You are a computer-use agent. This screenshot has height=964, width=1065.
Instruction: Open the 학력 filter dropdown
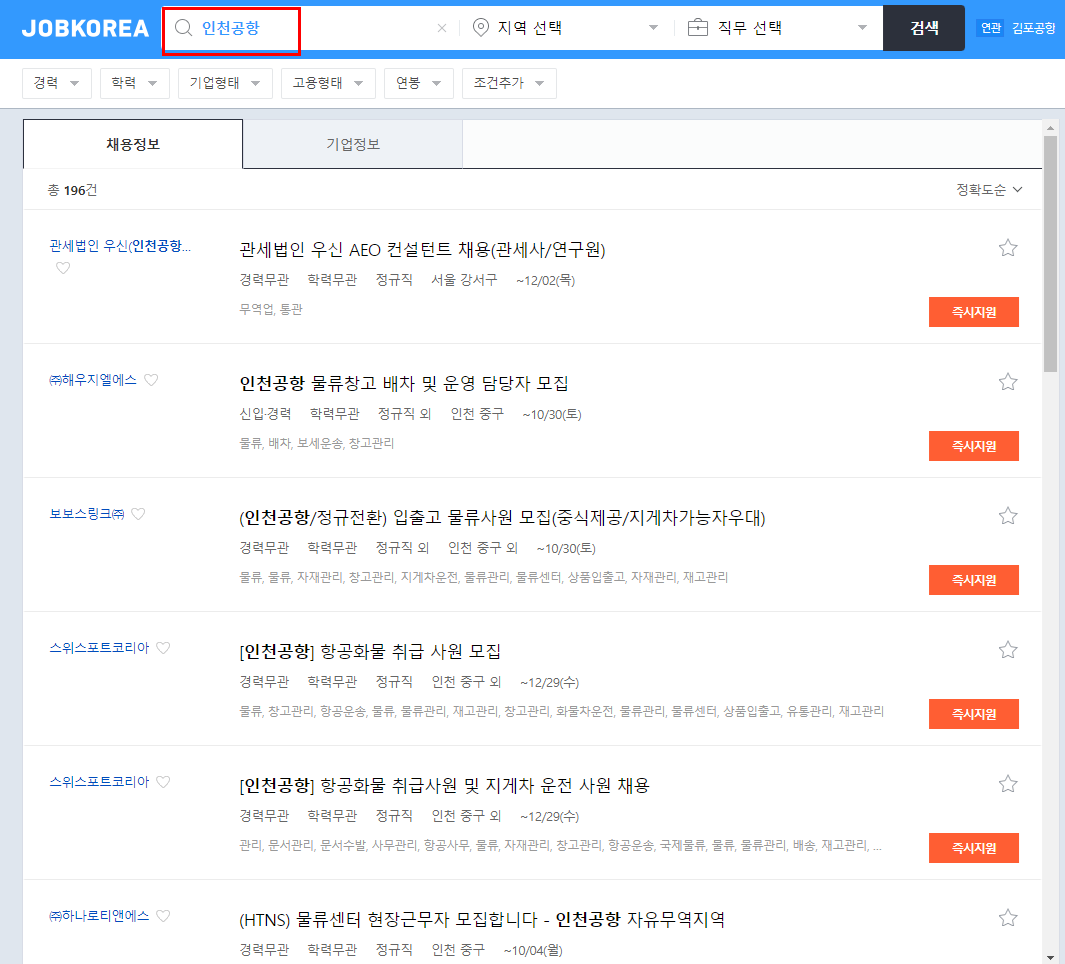pyautogui.click(x=134, y=84)
